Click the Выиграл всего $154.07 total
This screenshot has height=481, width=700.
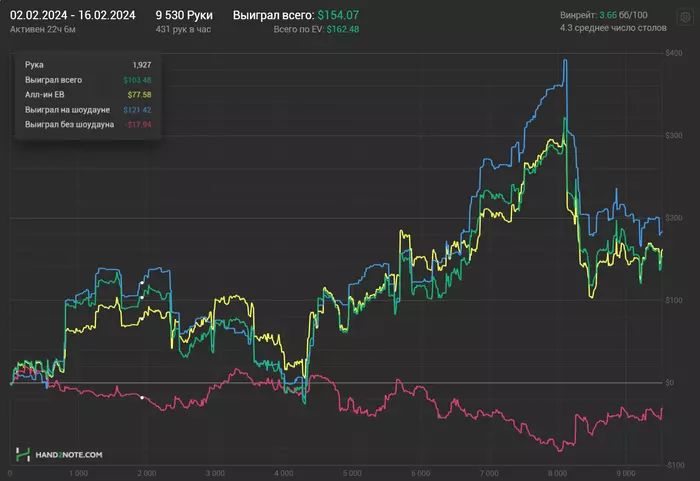pos(295,15)
